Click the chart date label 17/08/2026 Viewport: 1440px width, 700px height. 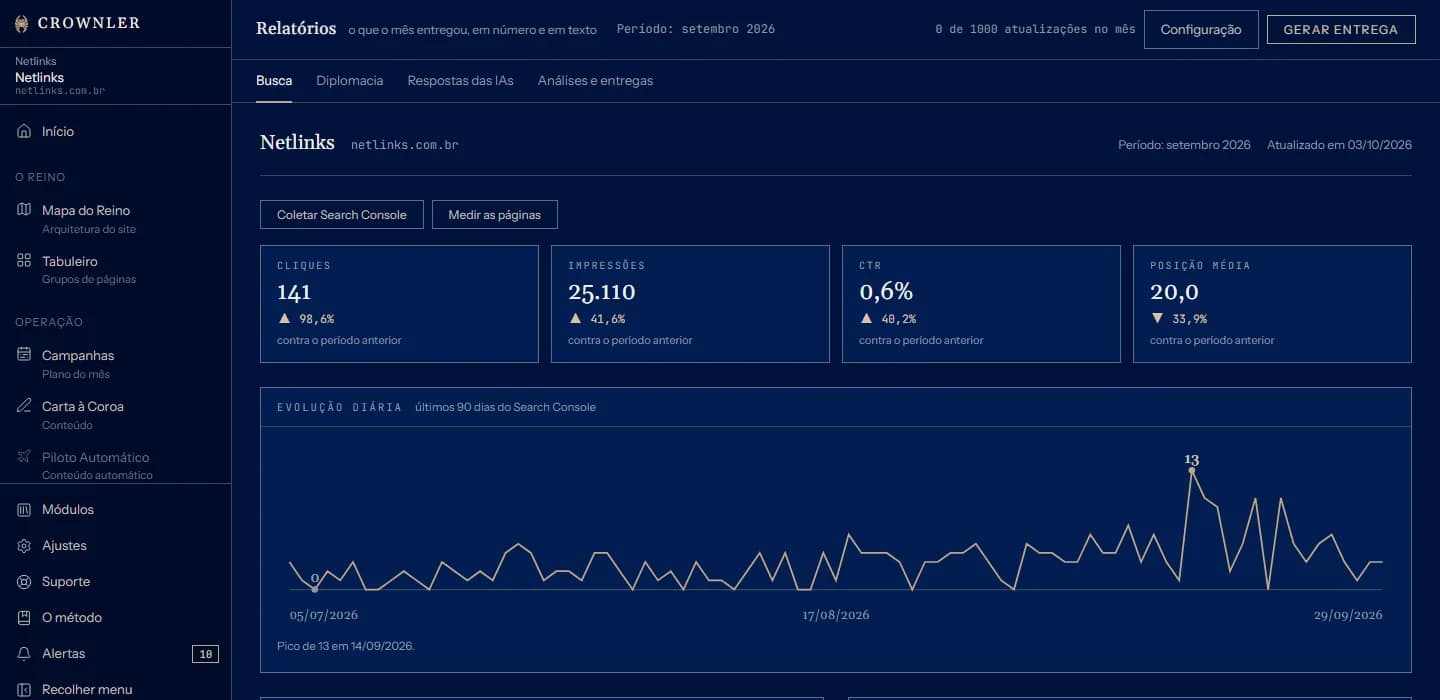836,615
